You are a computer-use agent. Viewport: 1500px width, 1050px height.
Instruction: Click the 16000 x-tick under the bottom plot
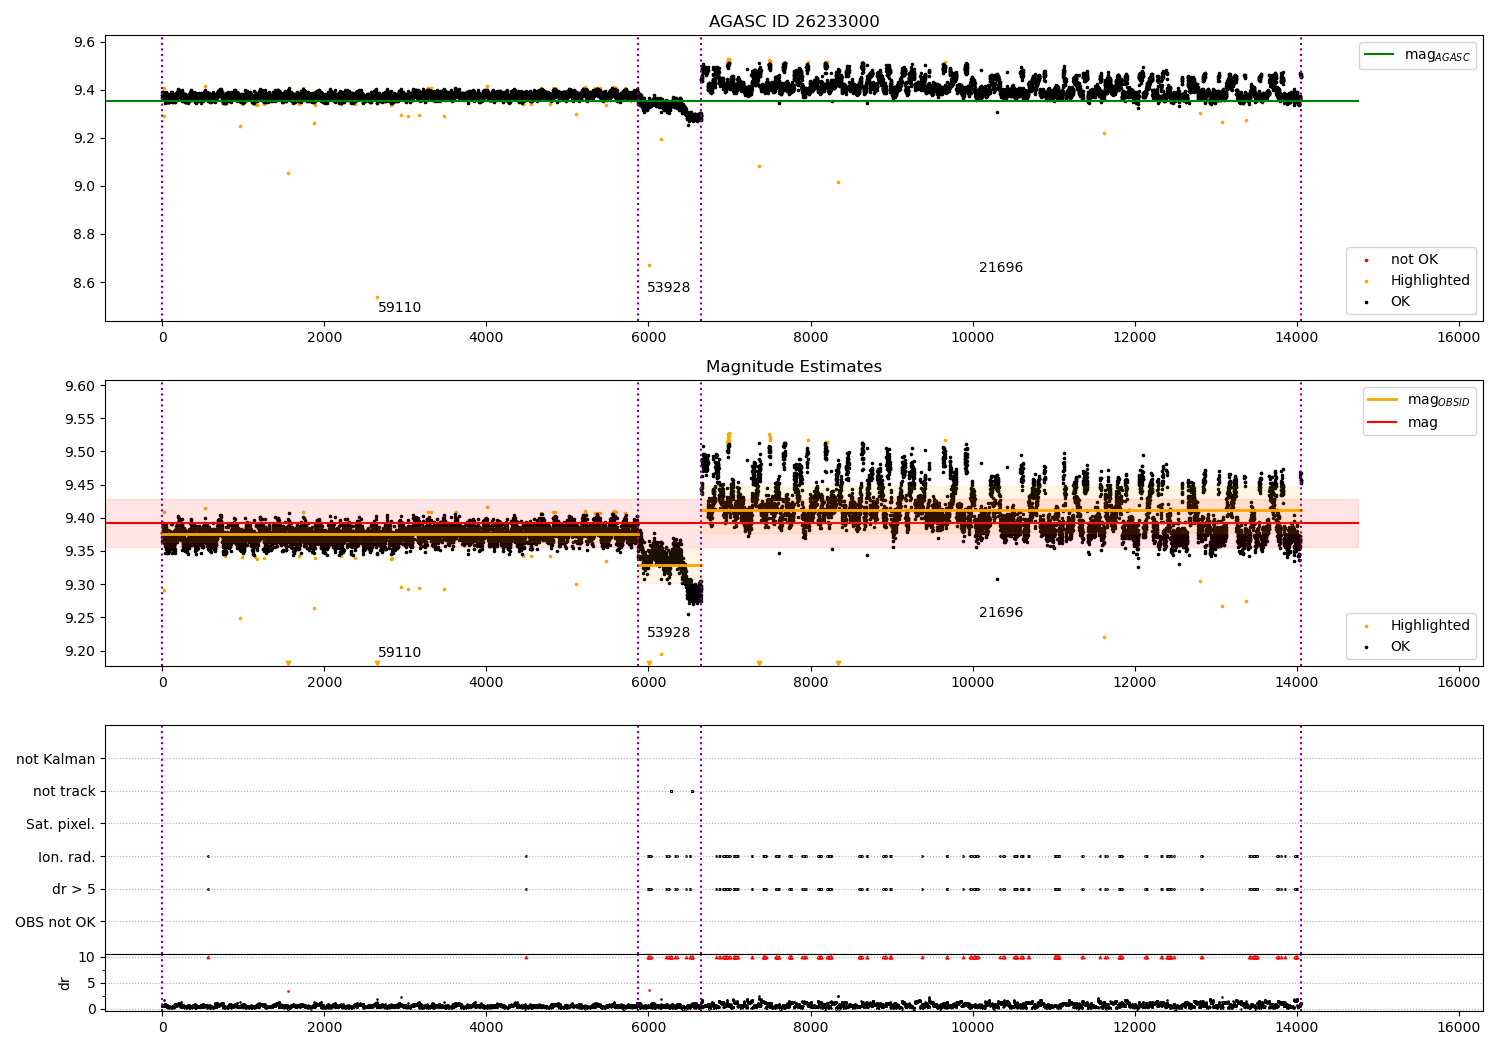point(1458,1027)
